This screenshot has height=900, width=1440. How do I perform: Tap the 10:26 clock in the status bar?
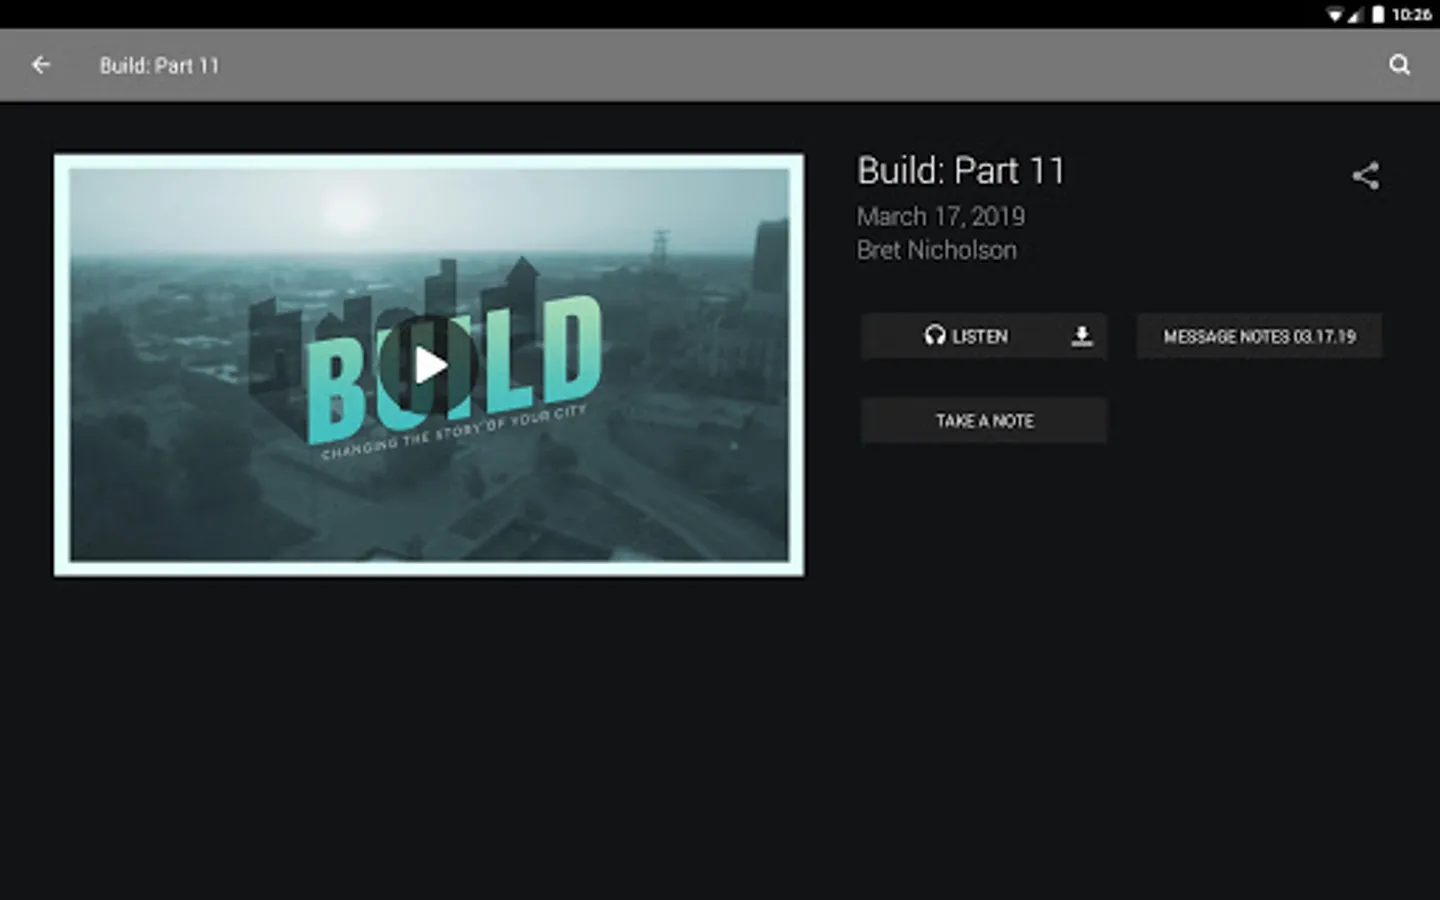pyautogui.click(x=1411, y=14)
